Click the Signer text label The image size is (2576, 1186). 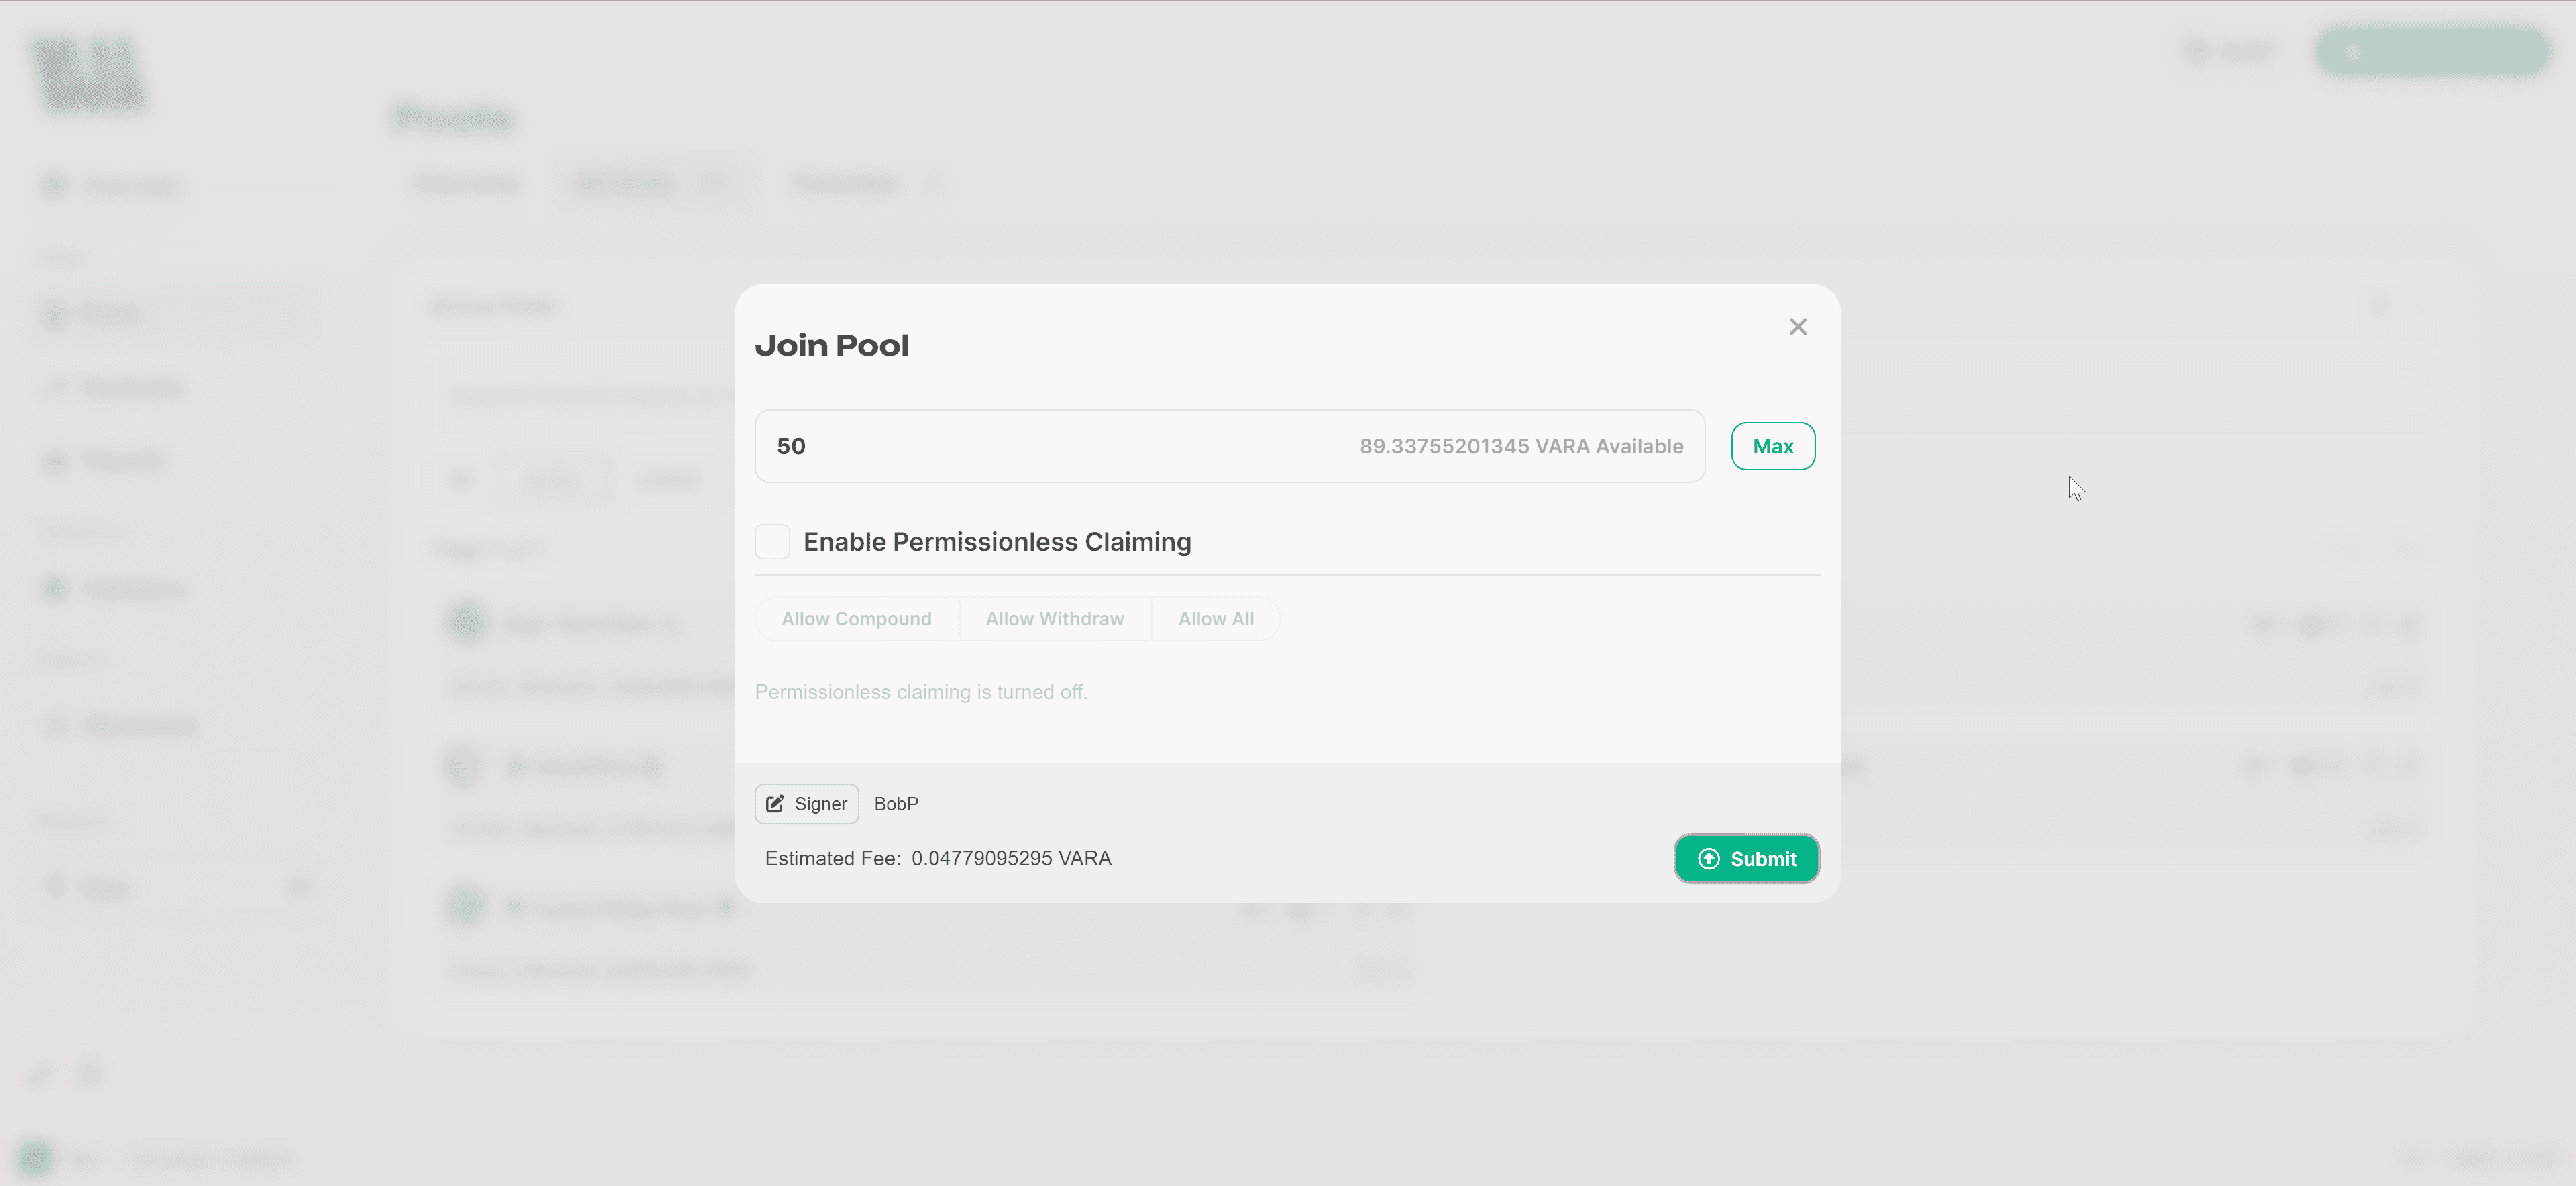pyautogui.click(x=820, y=804)
